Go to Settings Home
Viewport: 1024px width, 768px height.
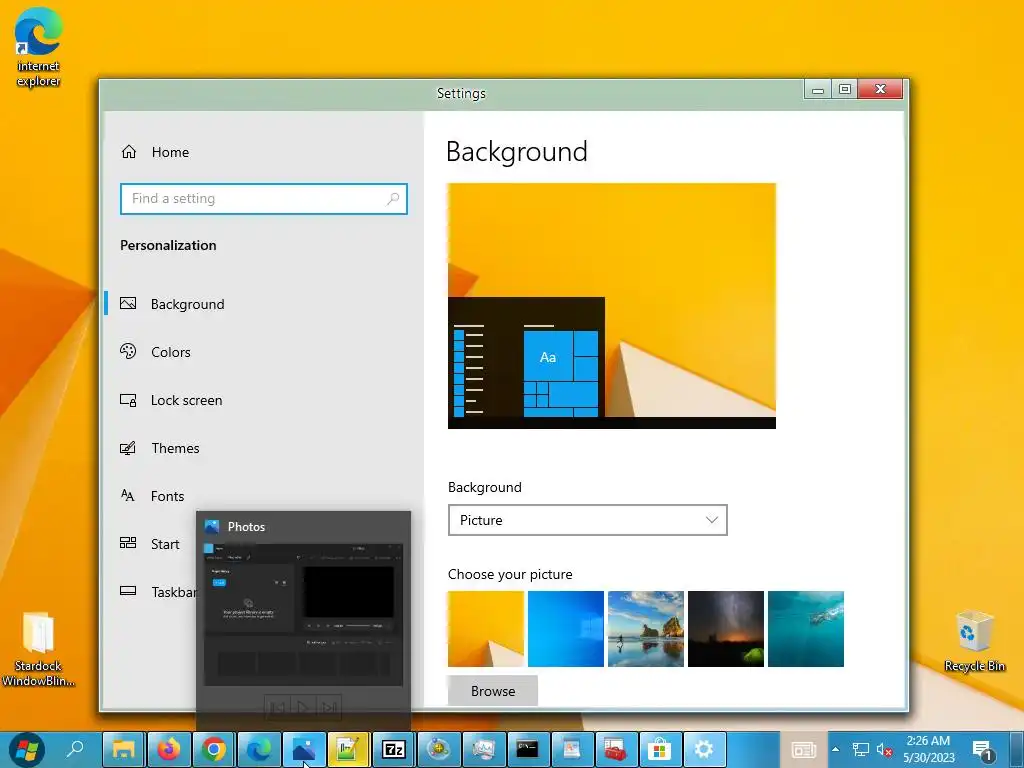click(x=155, y=152)
